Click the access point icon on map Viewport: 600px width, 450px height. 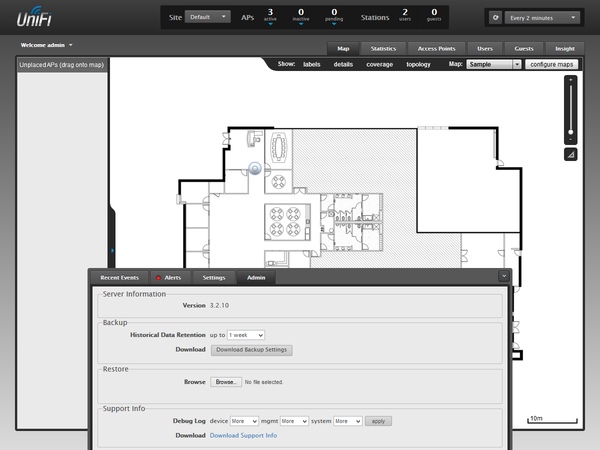pyautogui.click(x=255, y=168)
